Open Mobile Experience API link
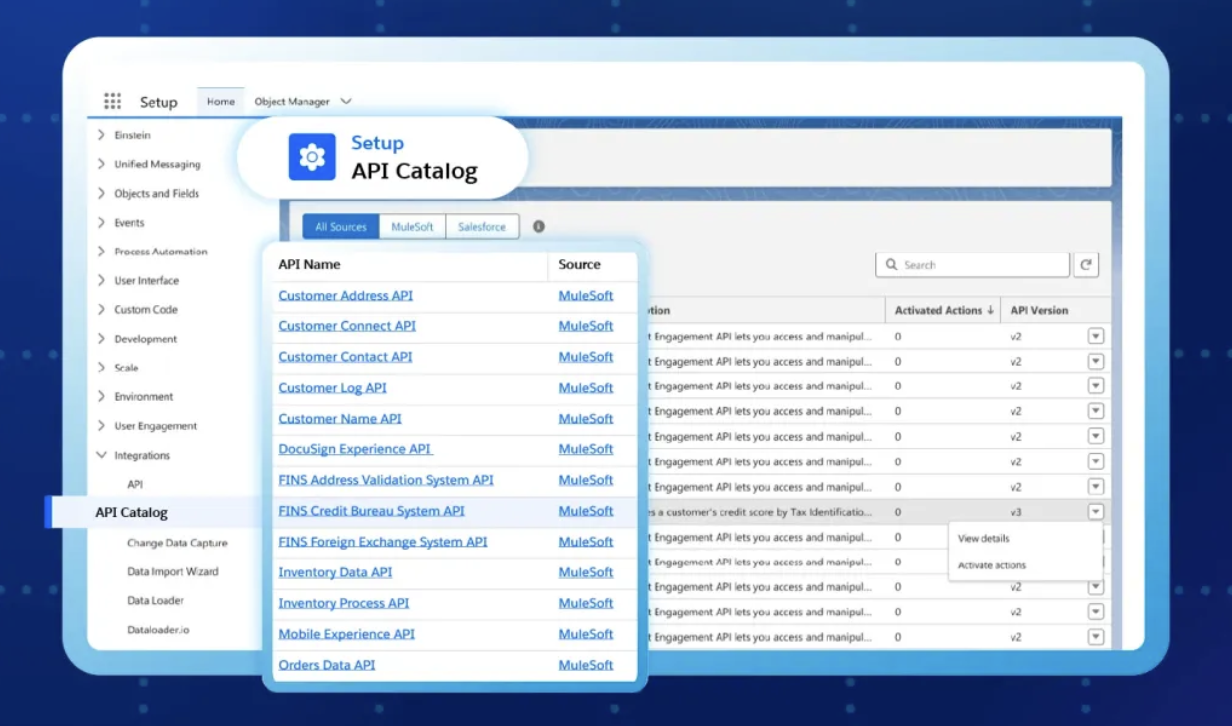 (346, 634)
